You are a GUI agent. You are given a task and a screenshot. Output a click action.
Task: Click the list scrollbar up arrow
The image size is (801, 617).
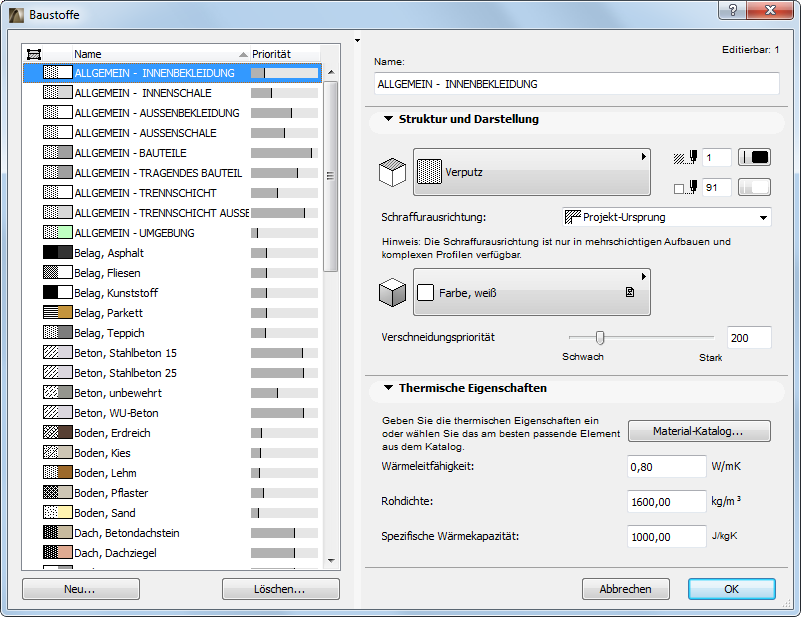pyautogui.click(x=331, y=72)
